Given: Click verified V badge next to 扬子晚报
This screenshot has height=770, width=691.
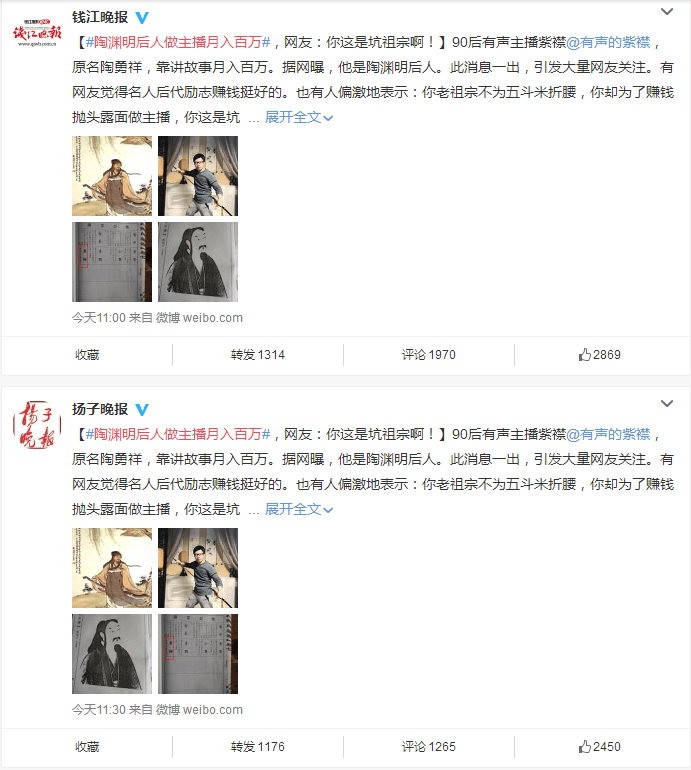Looking at the screenshot, I should 142,410.
